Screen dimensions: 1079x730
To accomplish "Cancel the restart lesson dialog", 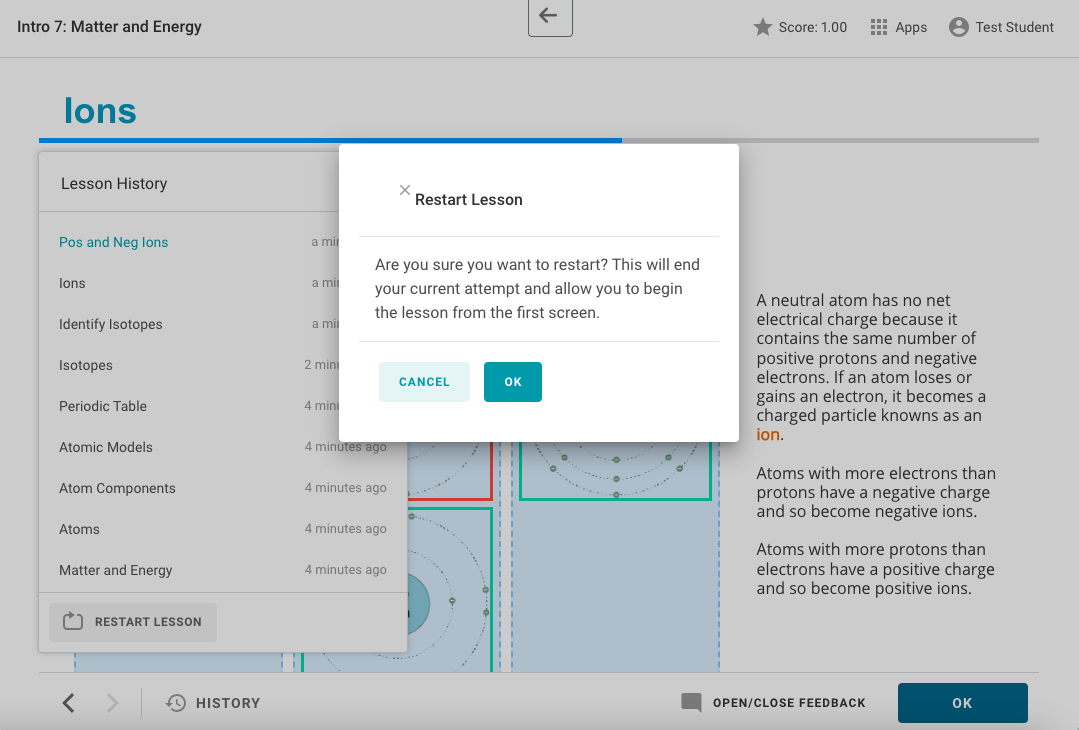I will tap(424, 382).
